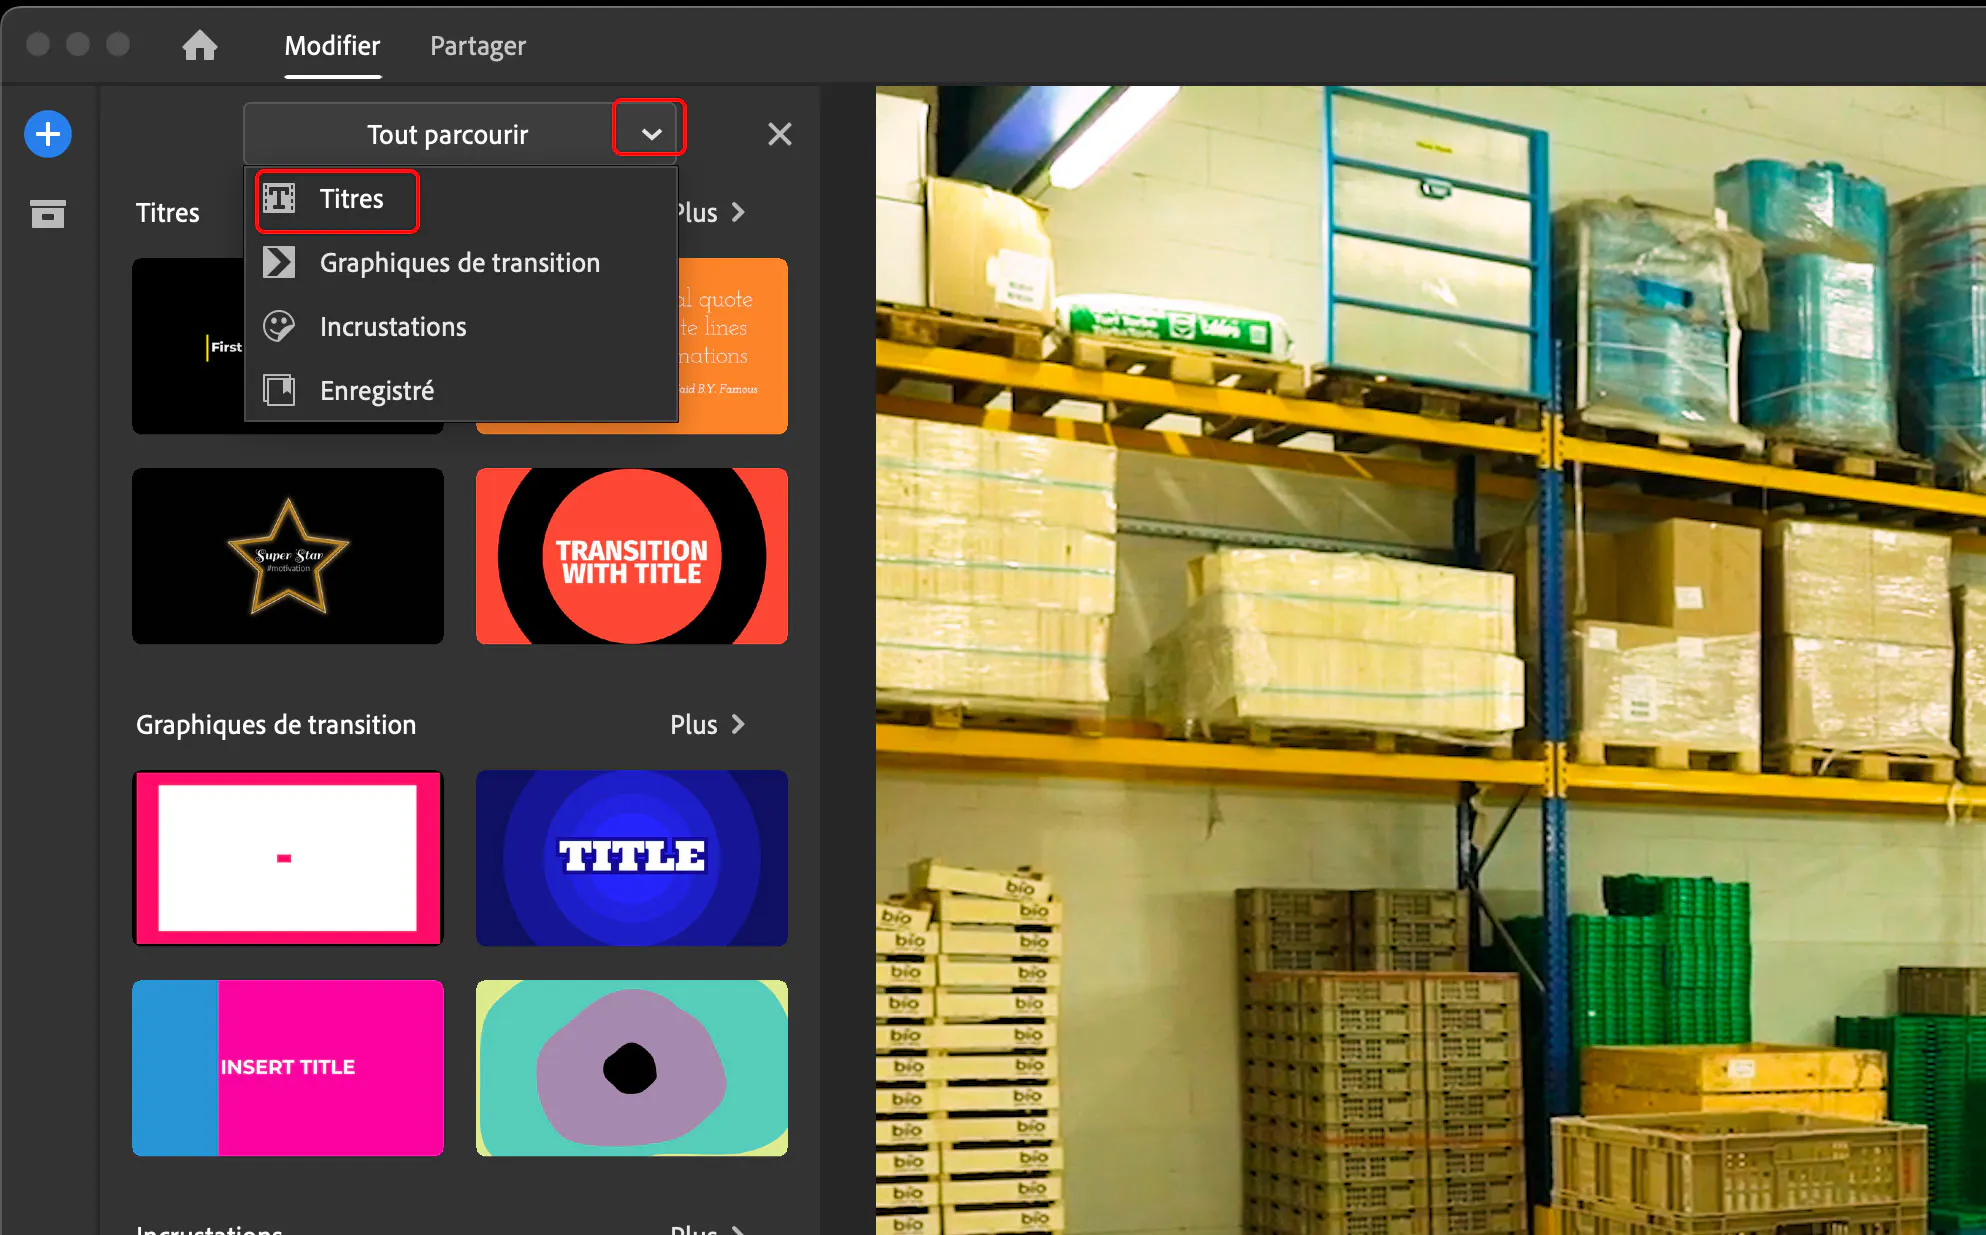Pick the Transition With Title template
This screenshot has width=1986, height=1235.
coord(632,556)
